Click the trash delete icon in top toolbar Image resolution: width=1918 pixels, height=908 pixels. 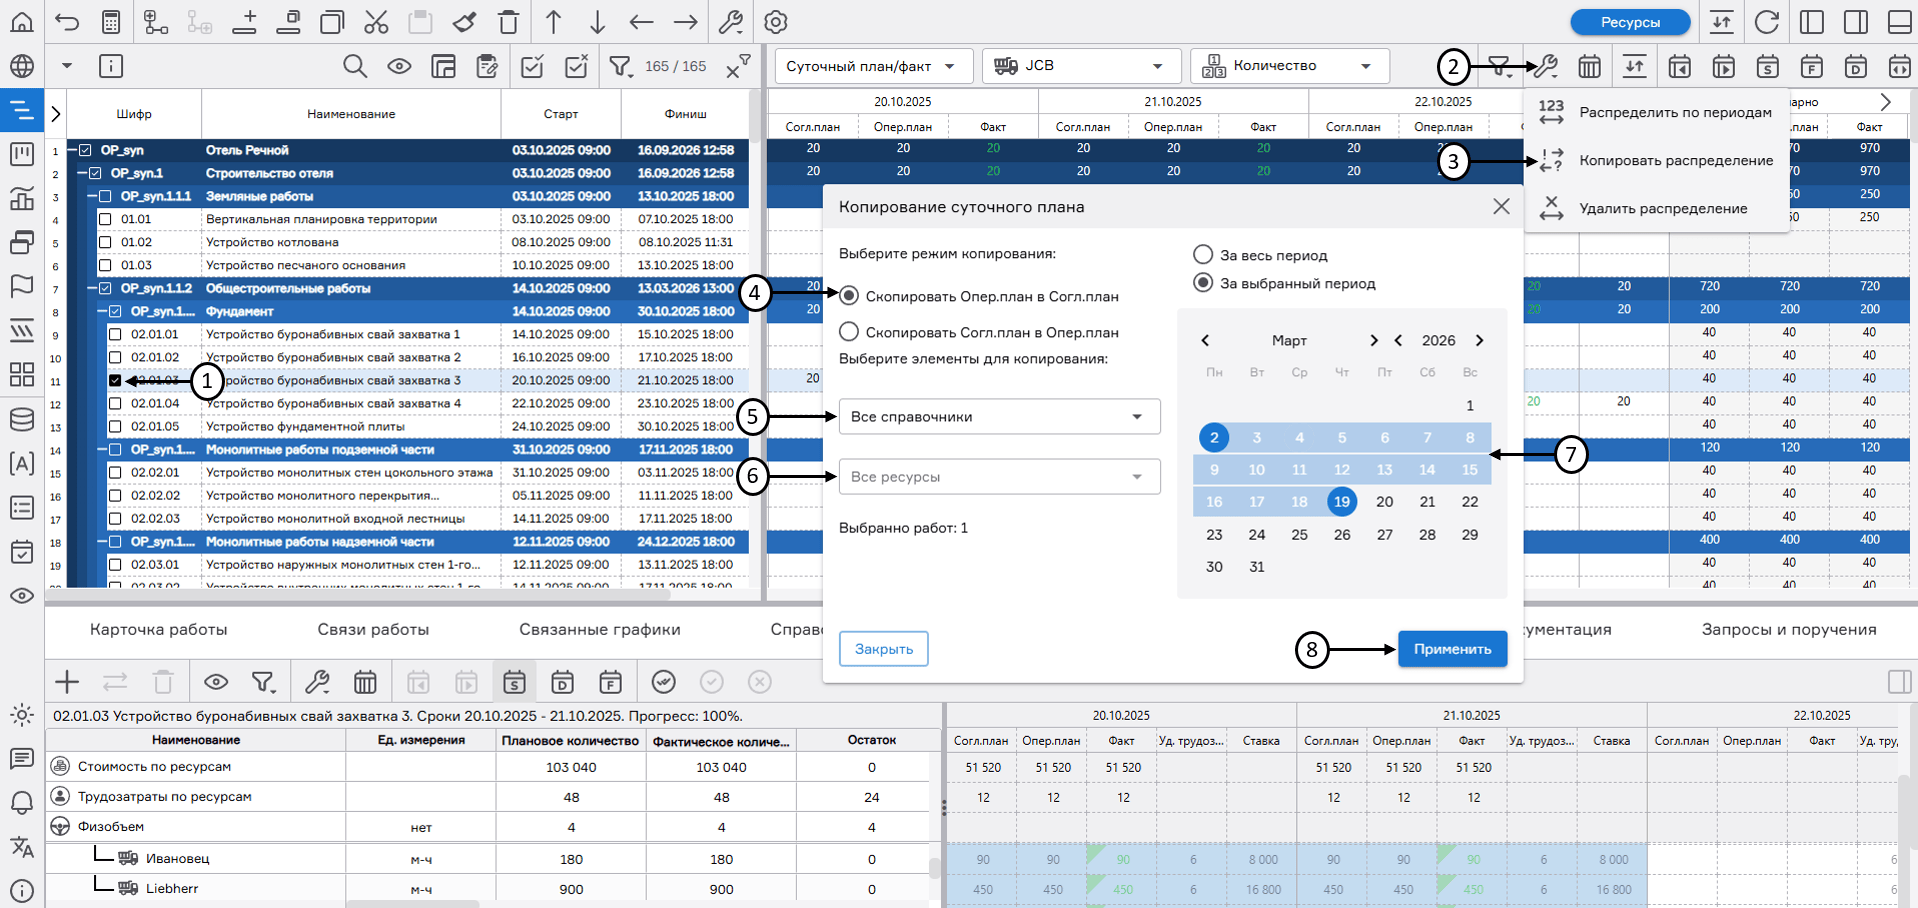[508, 21]
